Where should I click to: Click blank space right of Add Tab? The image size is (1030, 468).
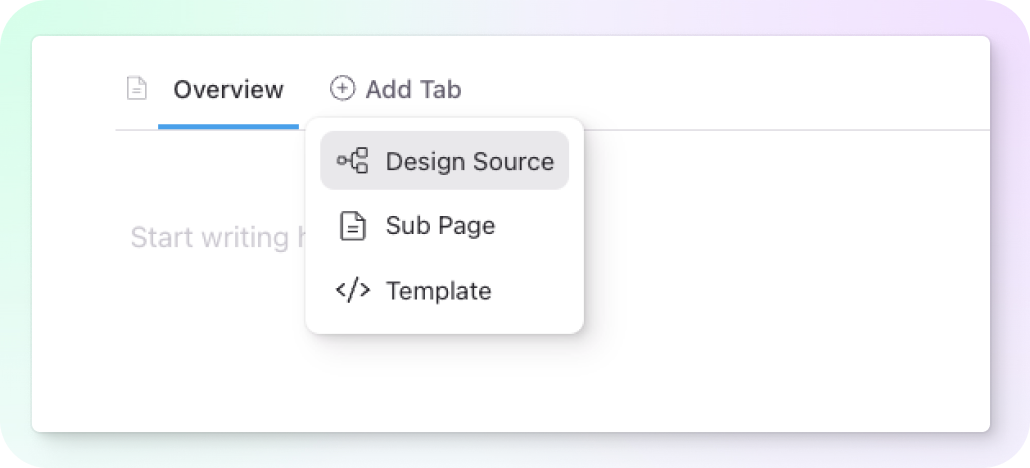coord(723,89)
